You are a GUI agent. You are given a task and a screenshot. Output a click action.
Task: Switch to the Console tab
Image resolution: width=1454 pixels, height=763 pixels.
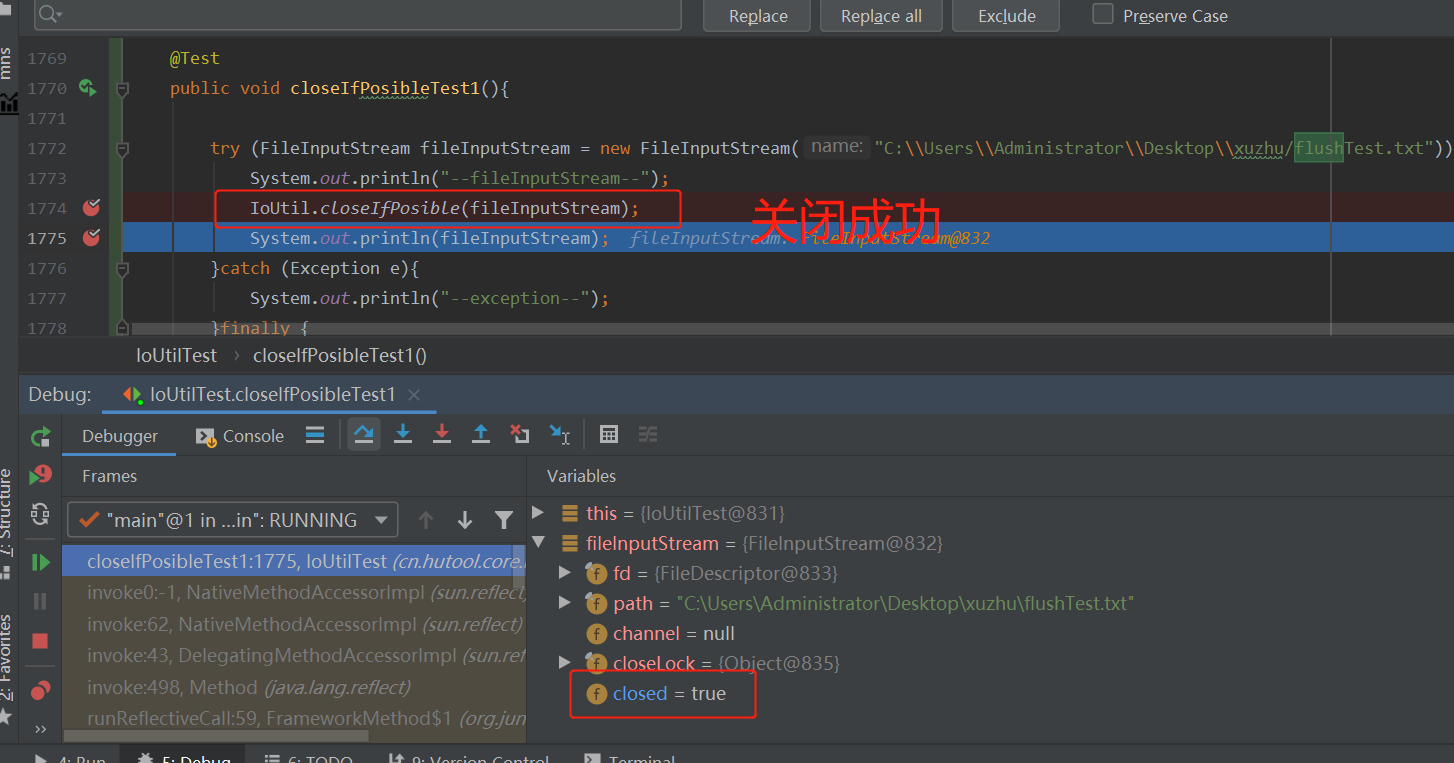point(240,436)
